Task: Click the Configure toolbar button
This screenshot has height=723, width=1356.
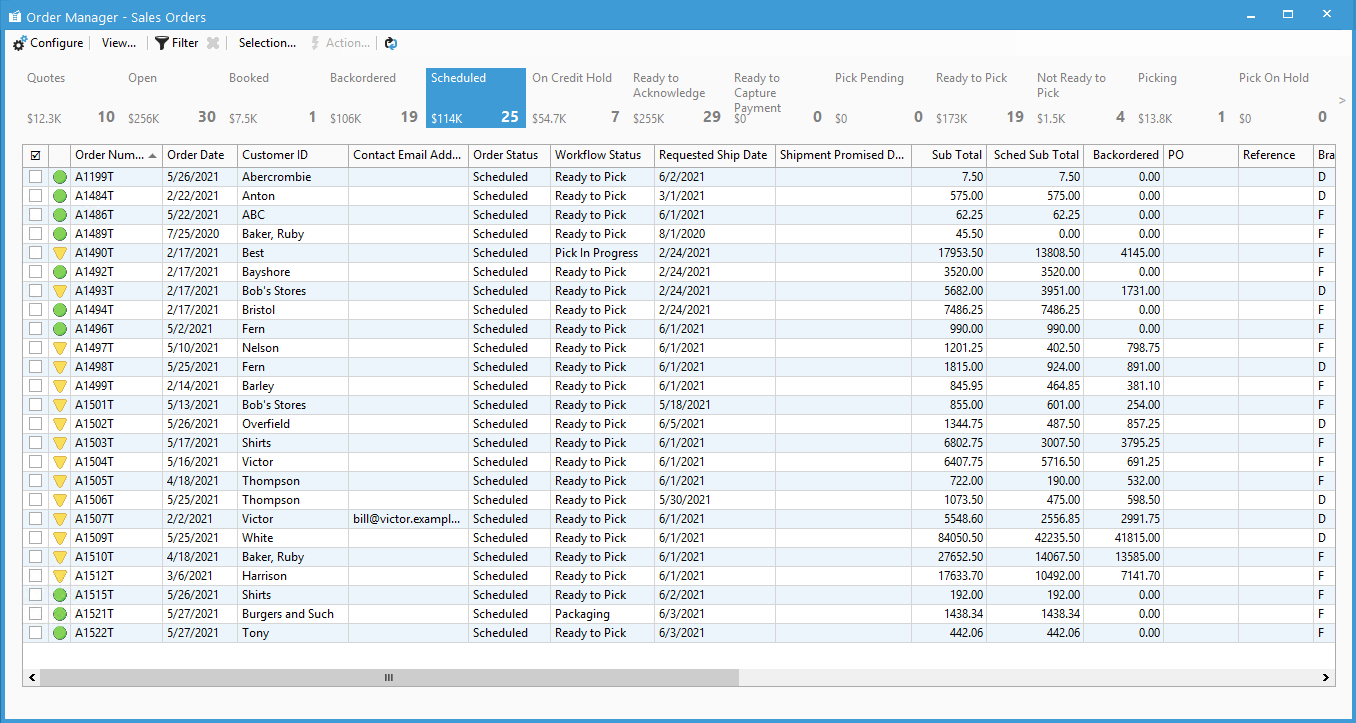Action: [x=48, y=43]
